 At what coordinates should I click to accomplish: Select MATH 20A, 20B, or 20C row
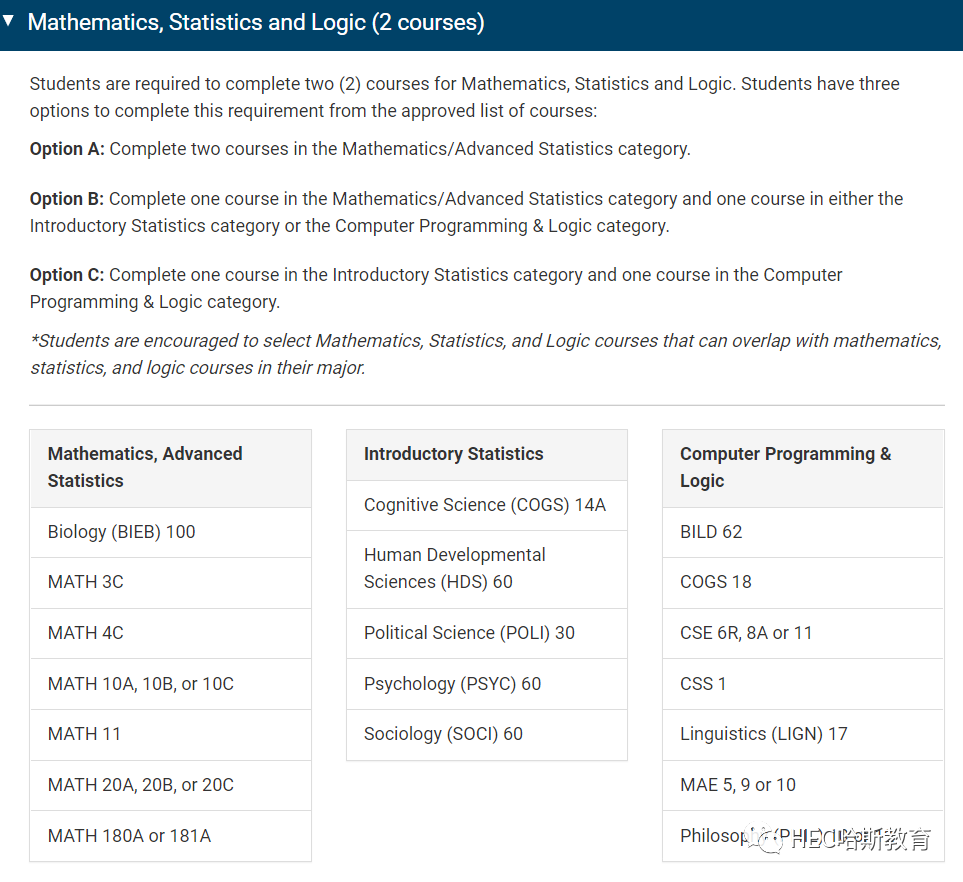(171, 786)
